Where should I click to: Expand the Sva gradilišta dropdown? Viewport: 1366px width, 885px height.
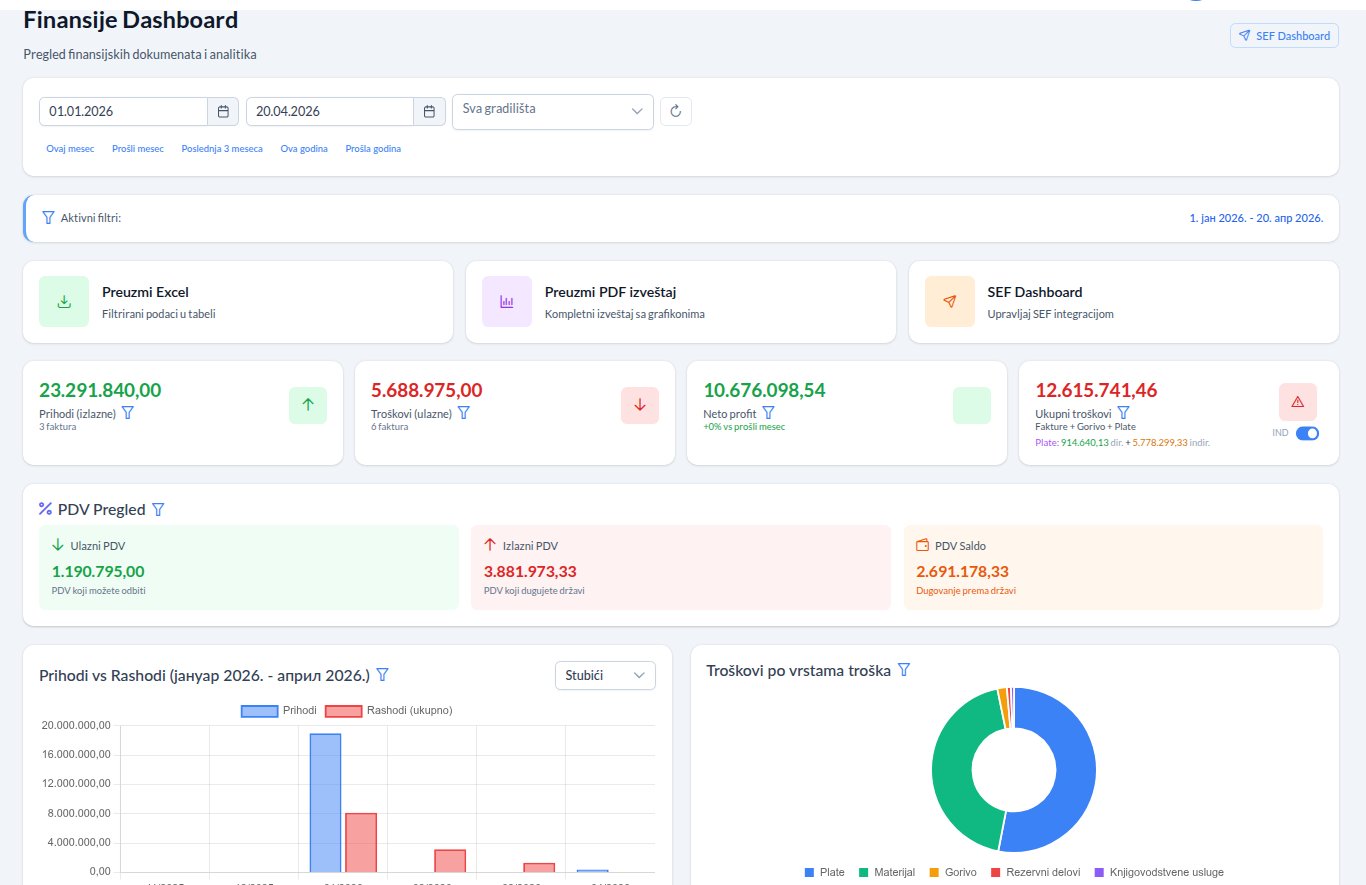552,112
